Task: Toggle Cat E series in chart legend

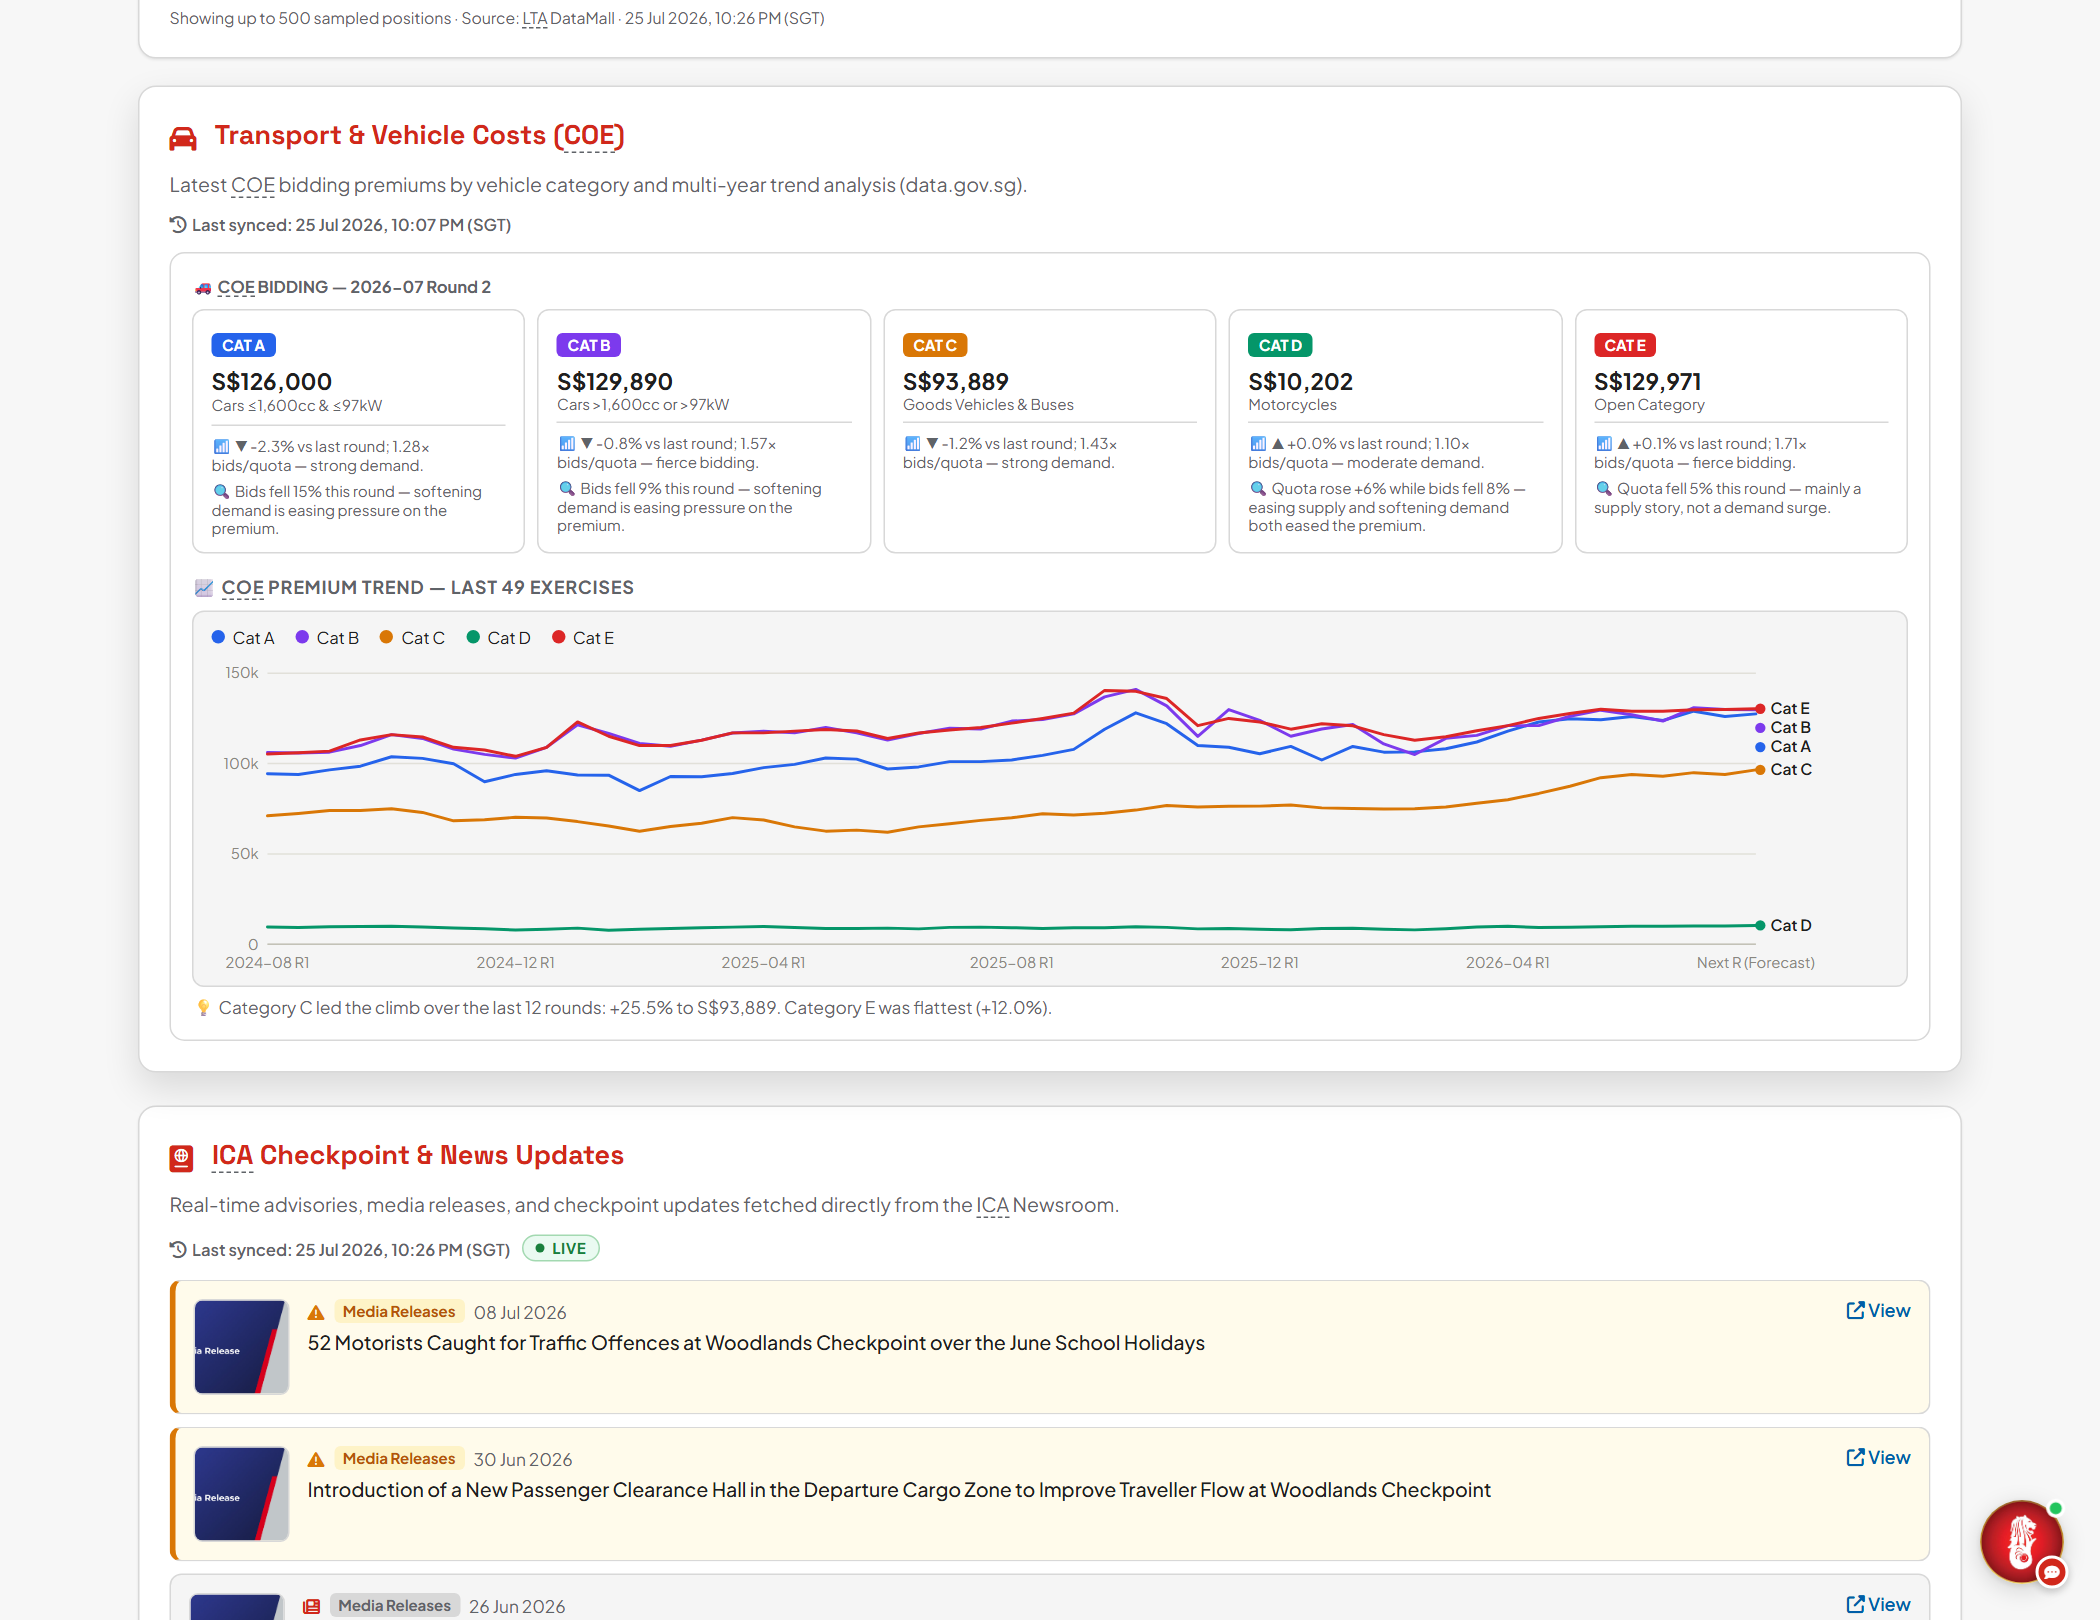Action: 583,638
